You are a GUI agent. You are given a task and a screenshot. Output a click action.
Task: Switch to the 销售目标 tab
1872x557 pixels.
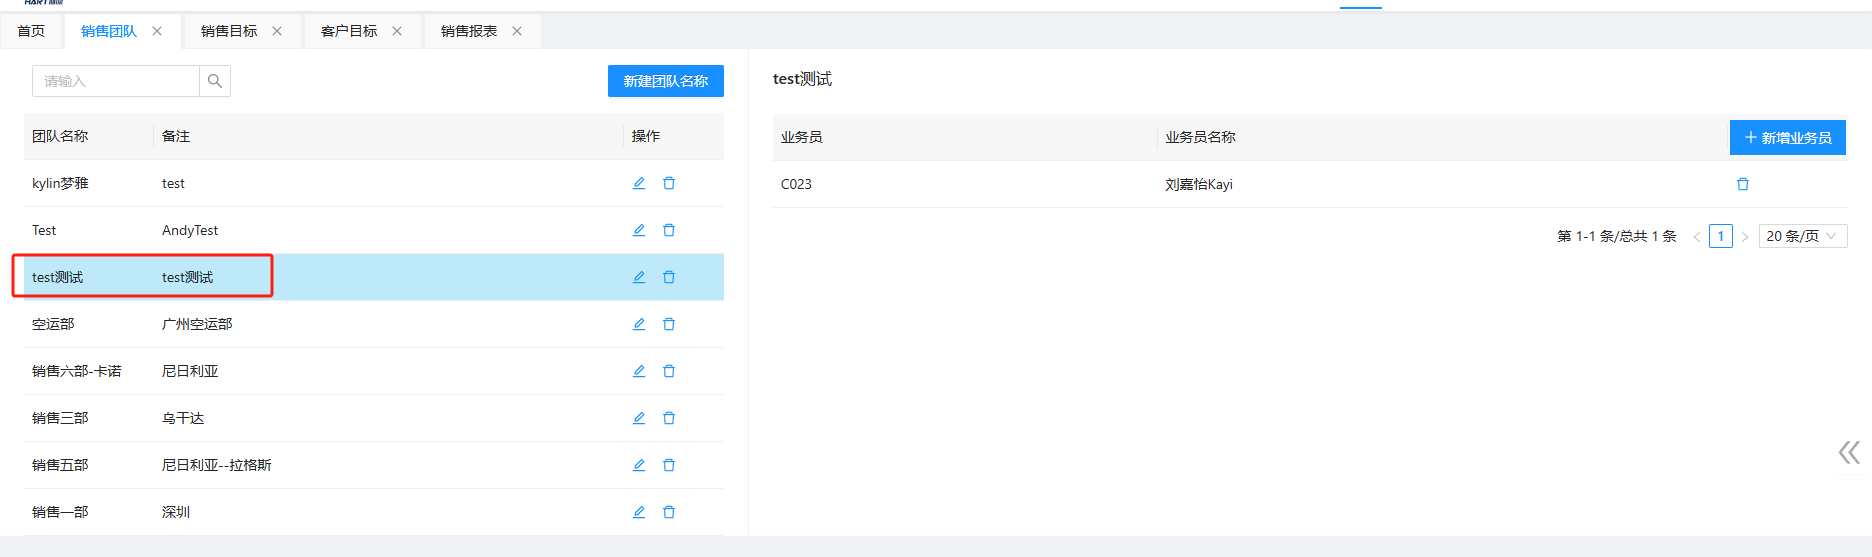(229, 31)
